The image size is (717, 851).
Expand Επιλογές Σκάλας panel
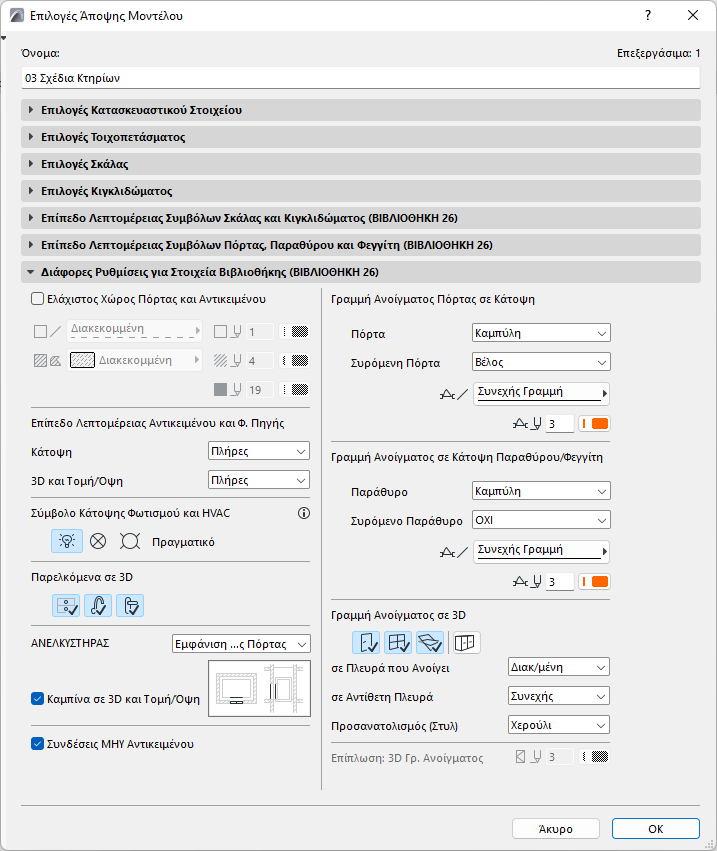[361, 164]
